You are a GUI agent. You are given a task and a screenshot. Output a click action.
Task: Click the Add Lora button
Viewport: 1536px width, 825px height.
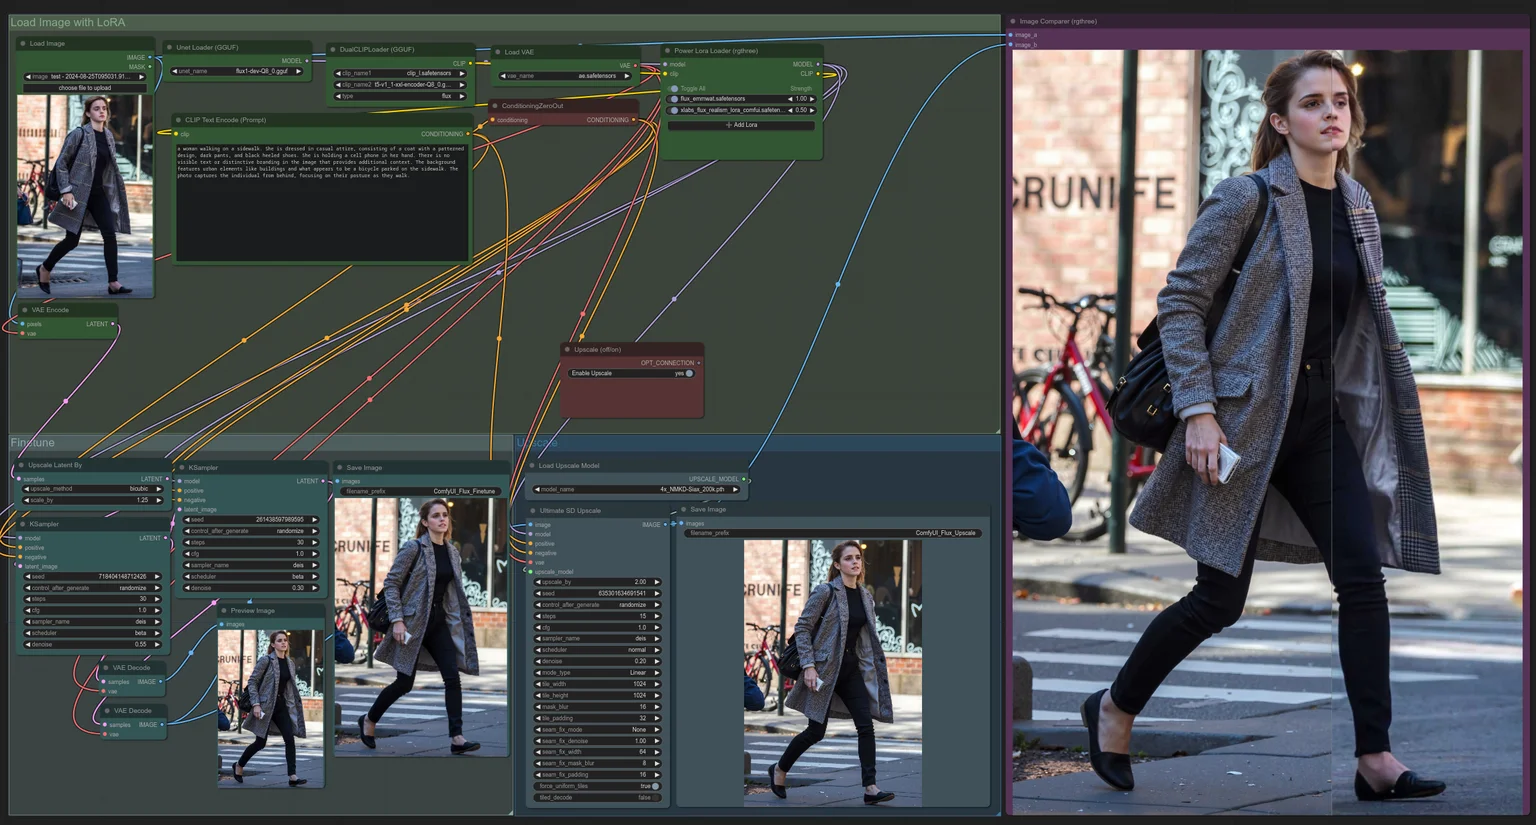[x=741, y=125]
